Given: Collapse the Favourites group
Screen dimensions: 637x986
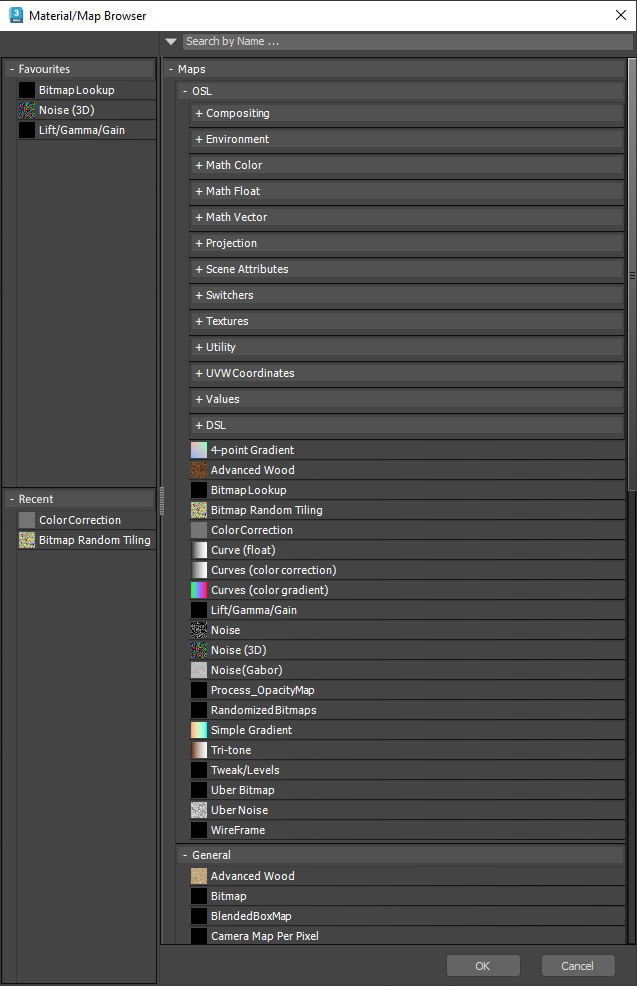Looking at the screenshot, I should (x=12, y=69).
